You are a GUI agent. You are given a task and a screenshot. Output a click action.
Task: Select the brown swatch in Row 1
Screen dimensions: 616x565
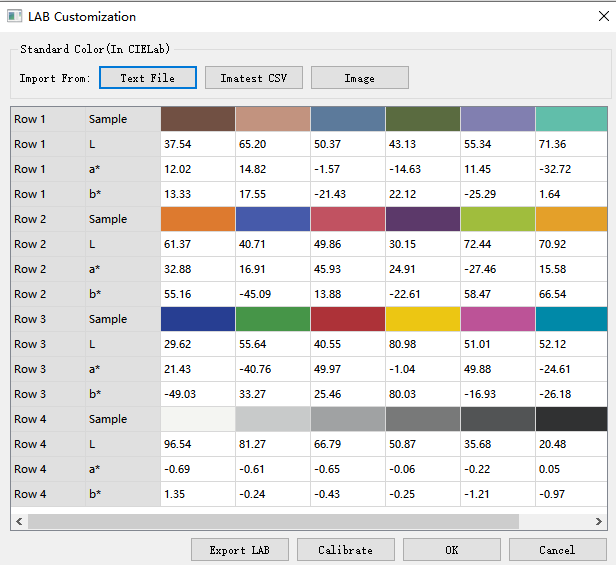click(x=198, y=119)
